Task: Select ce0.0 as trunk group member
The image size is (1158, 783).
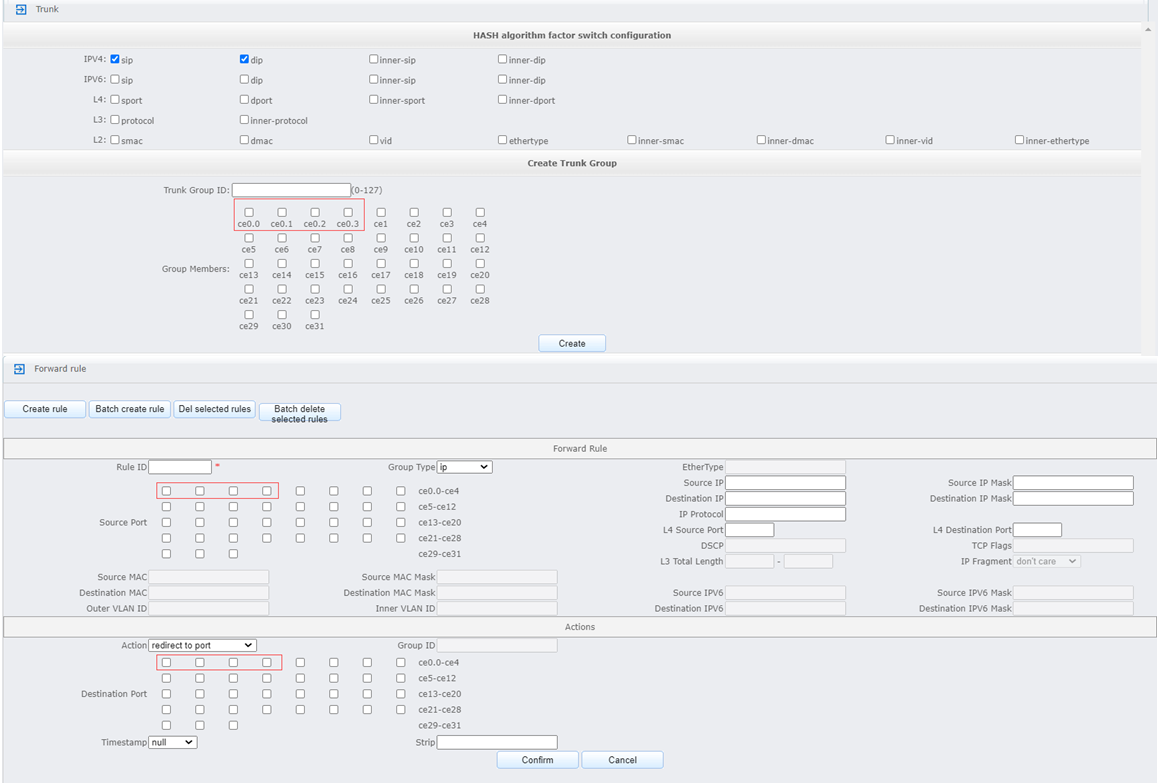Action: 249,212
